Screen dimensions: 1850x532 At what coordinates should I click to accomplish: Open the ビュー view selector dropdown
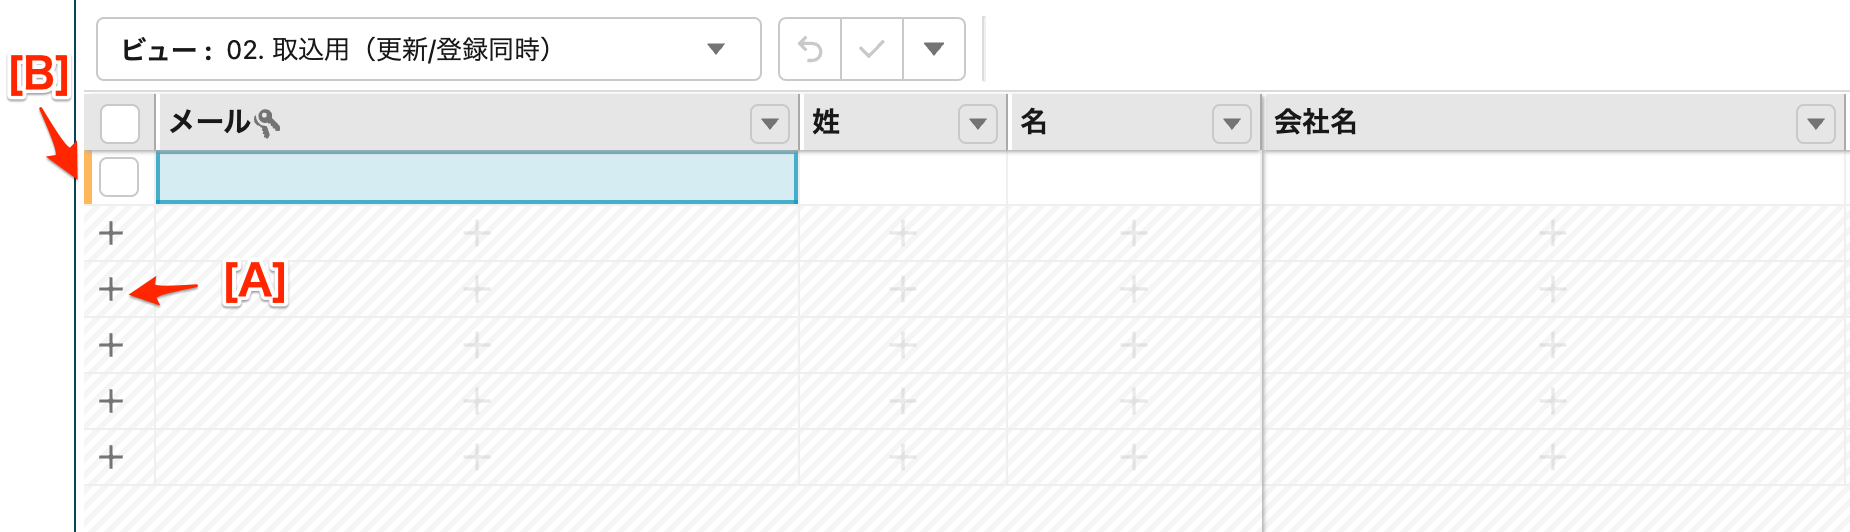click(428, 49)
